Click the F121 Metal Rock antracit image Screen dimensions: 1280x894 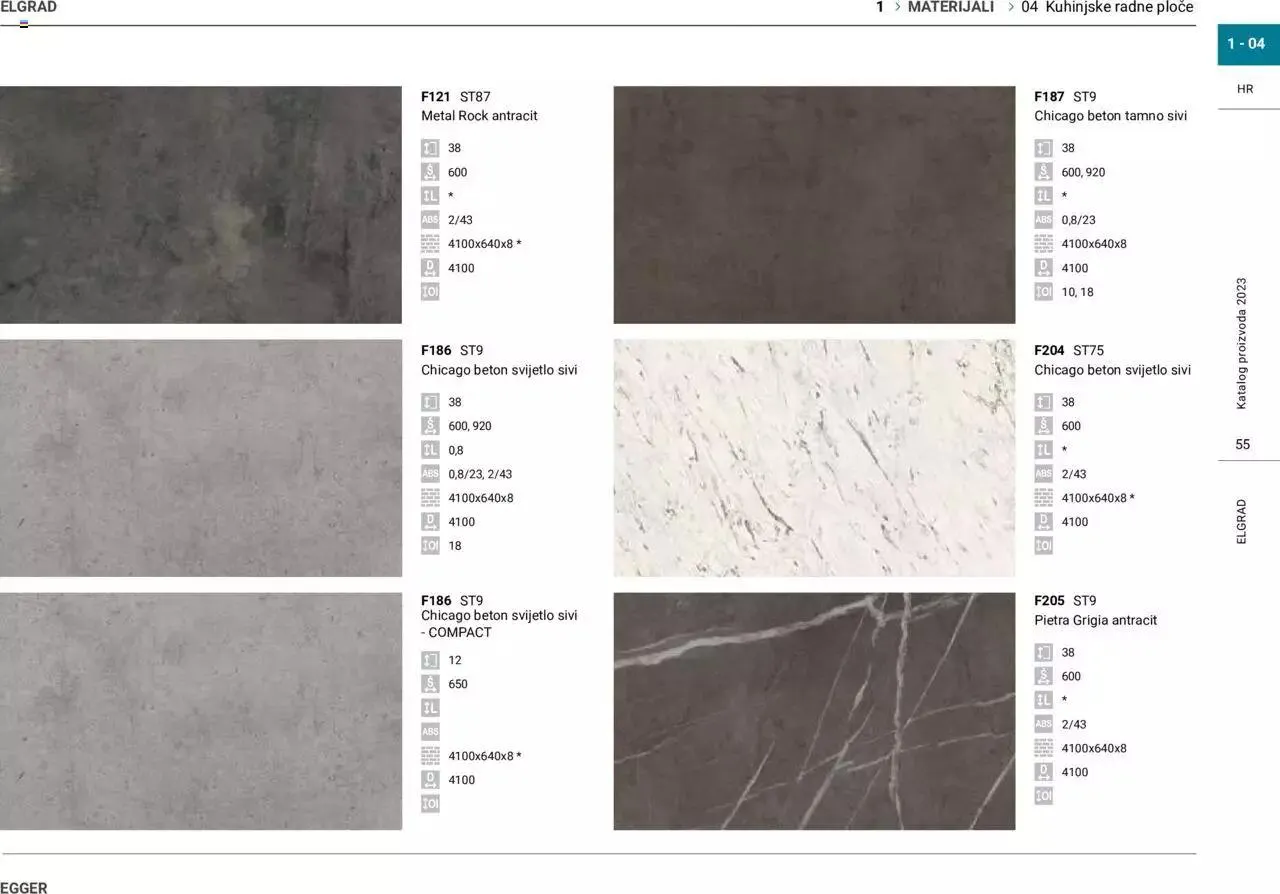201,205
